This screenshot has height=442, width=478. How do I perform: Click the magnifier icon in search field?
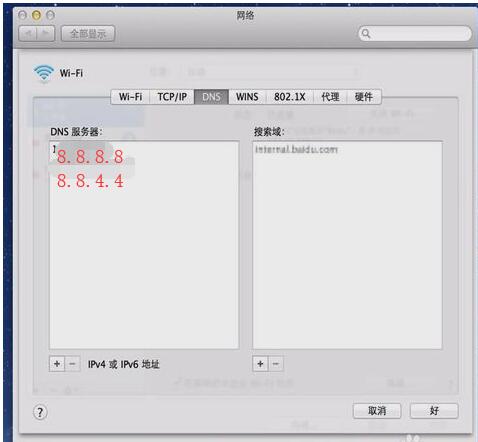[366, 34]
